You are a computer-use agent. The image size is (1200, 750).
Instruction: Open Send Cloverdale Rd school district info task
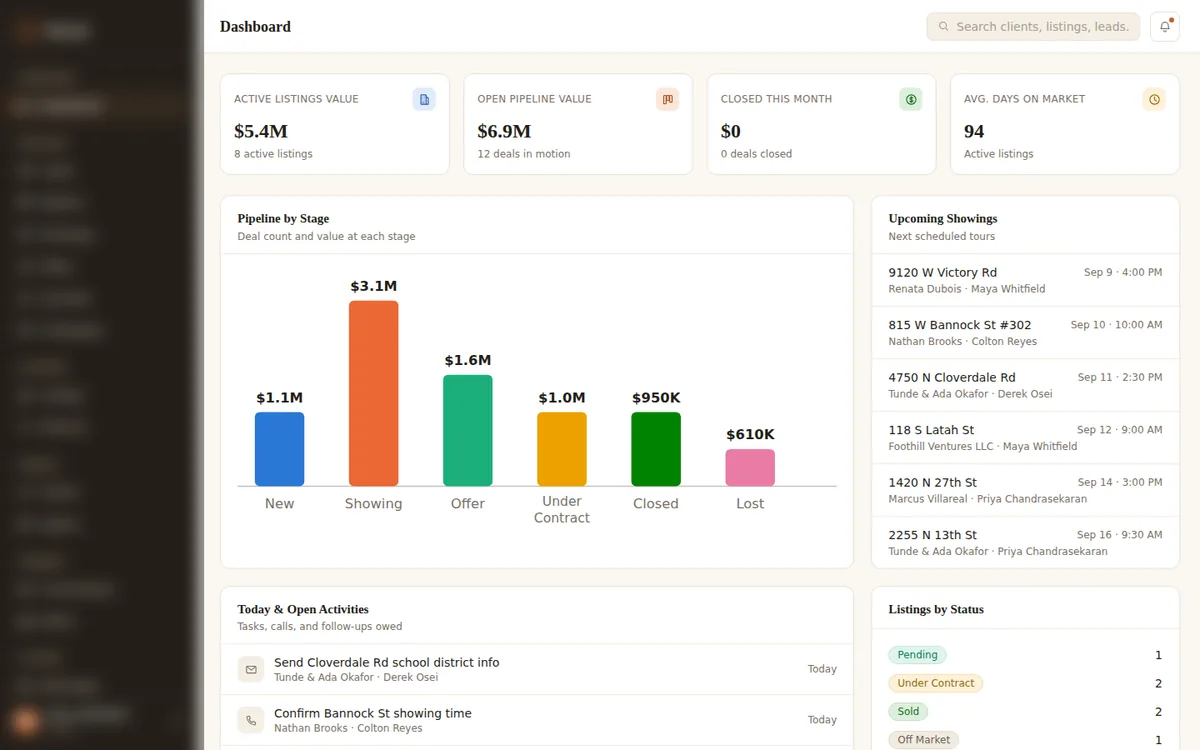tap(537, 669)
